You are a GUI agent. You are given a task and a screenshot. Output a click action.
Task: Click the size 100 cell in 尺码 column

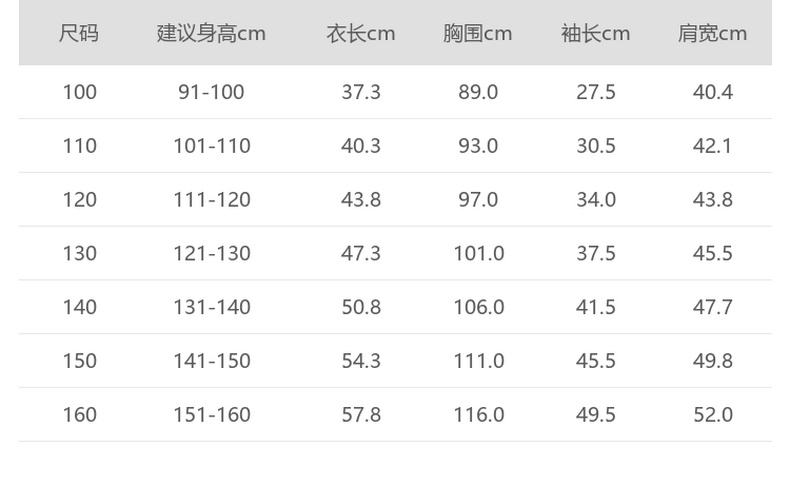79,92
